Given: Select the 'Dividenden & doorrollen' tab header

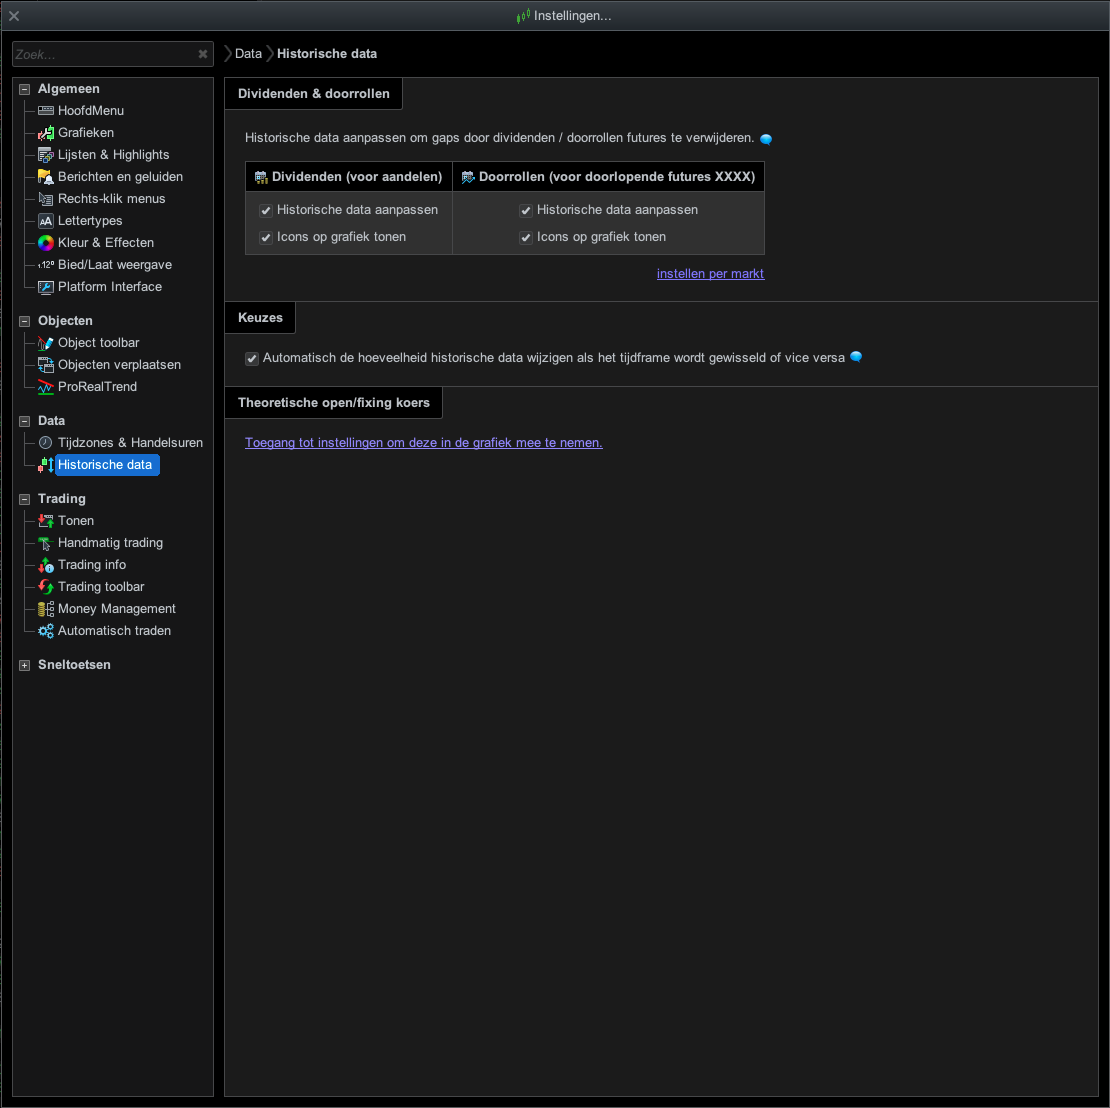Looking at the screenshot, I should point(314,93).
